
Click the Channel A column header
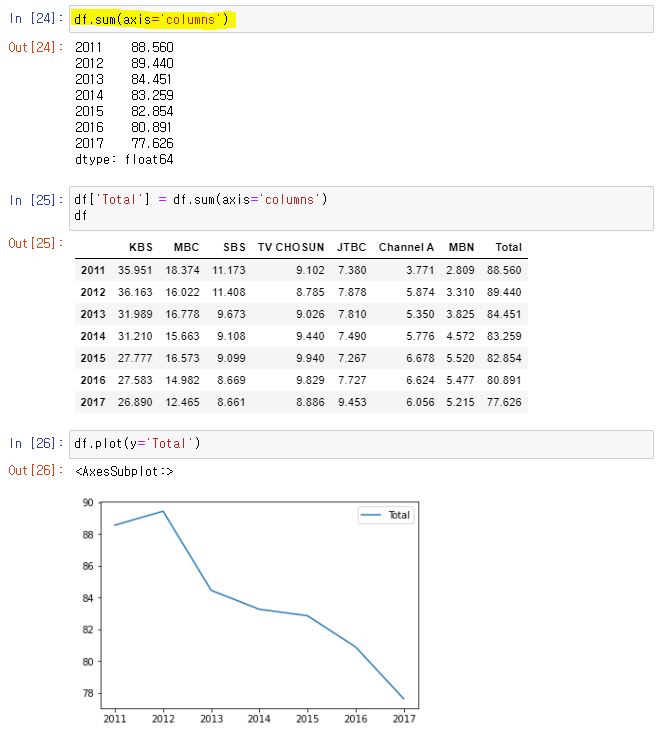click(406, 247)
